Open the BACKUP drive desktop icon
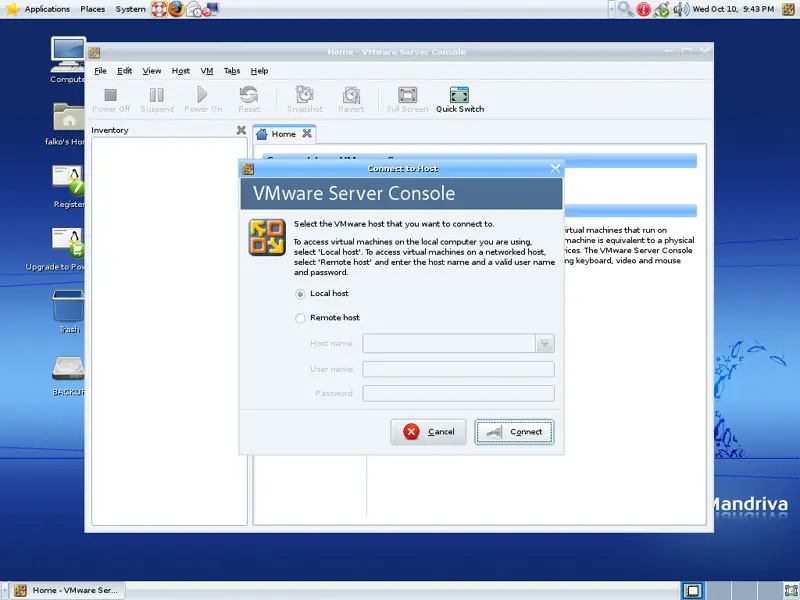Image resolution: width=800 pixels, height=600 pixels. (x=68, y=368)
